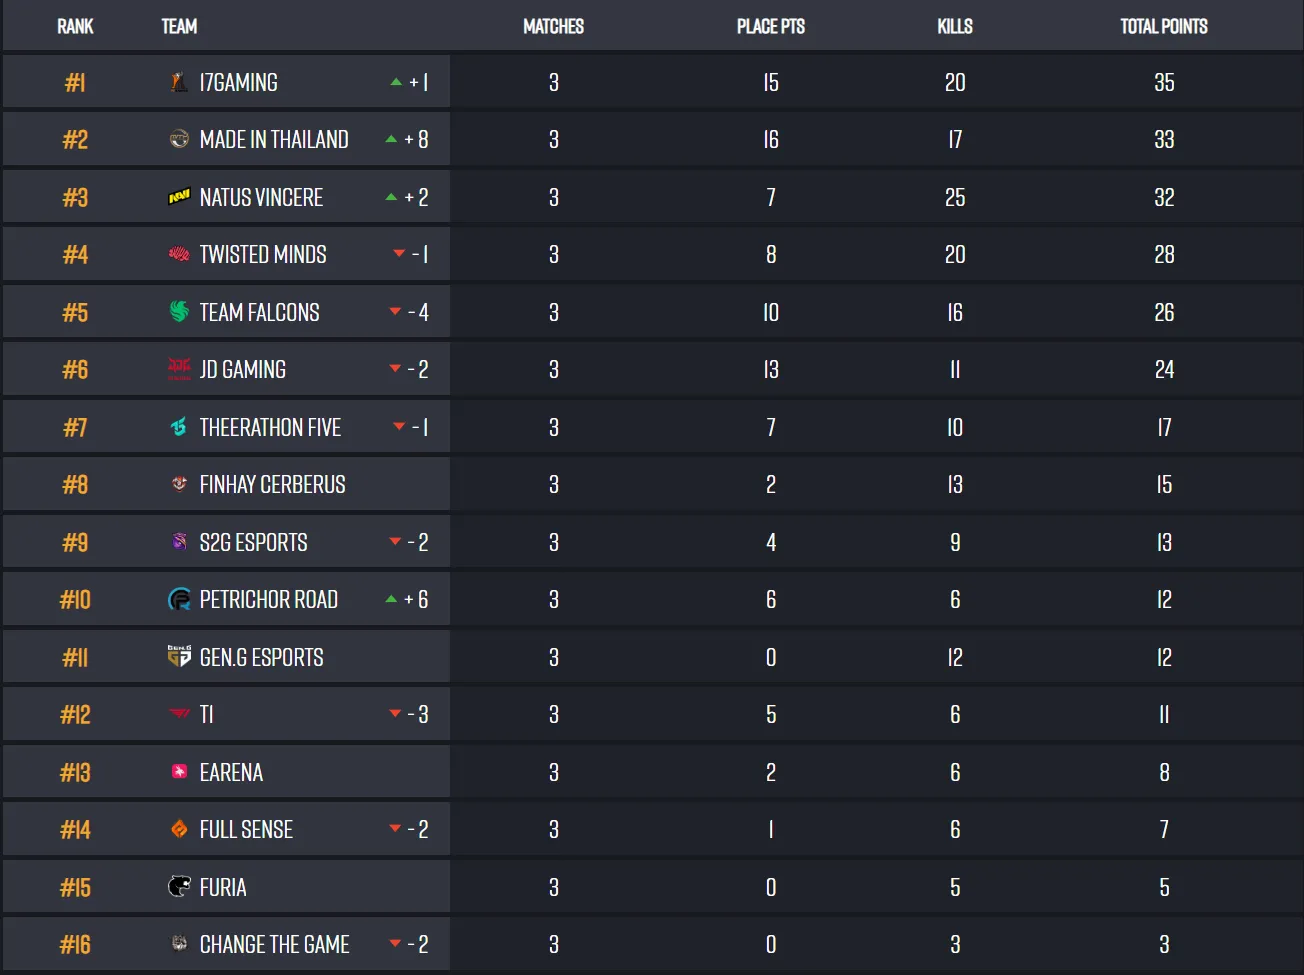Image resolution: width=1304 pixels, height=975 pixels.
Task: Open the S2G Esports team name
Action: [x=253, y=543]
